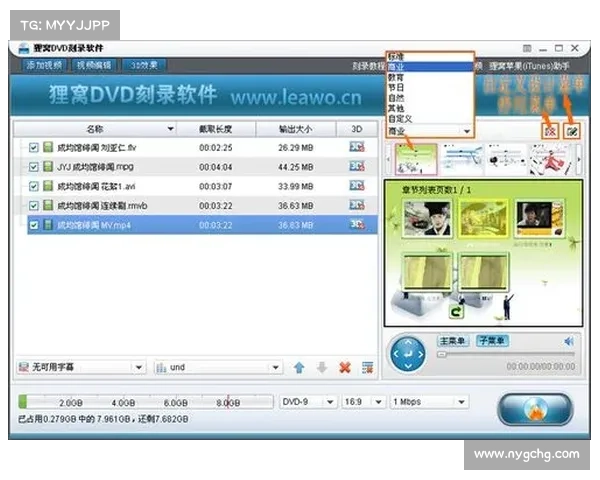Open the 狸窝苹果(iTunes)助手 link
Screen dimensions: 600x480
(x=529, y=66)
